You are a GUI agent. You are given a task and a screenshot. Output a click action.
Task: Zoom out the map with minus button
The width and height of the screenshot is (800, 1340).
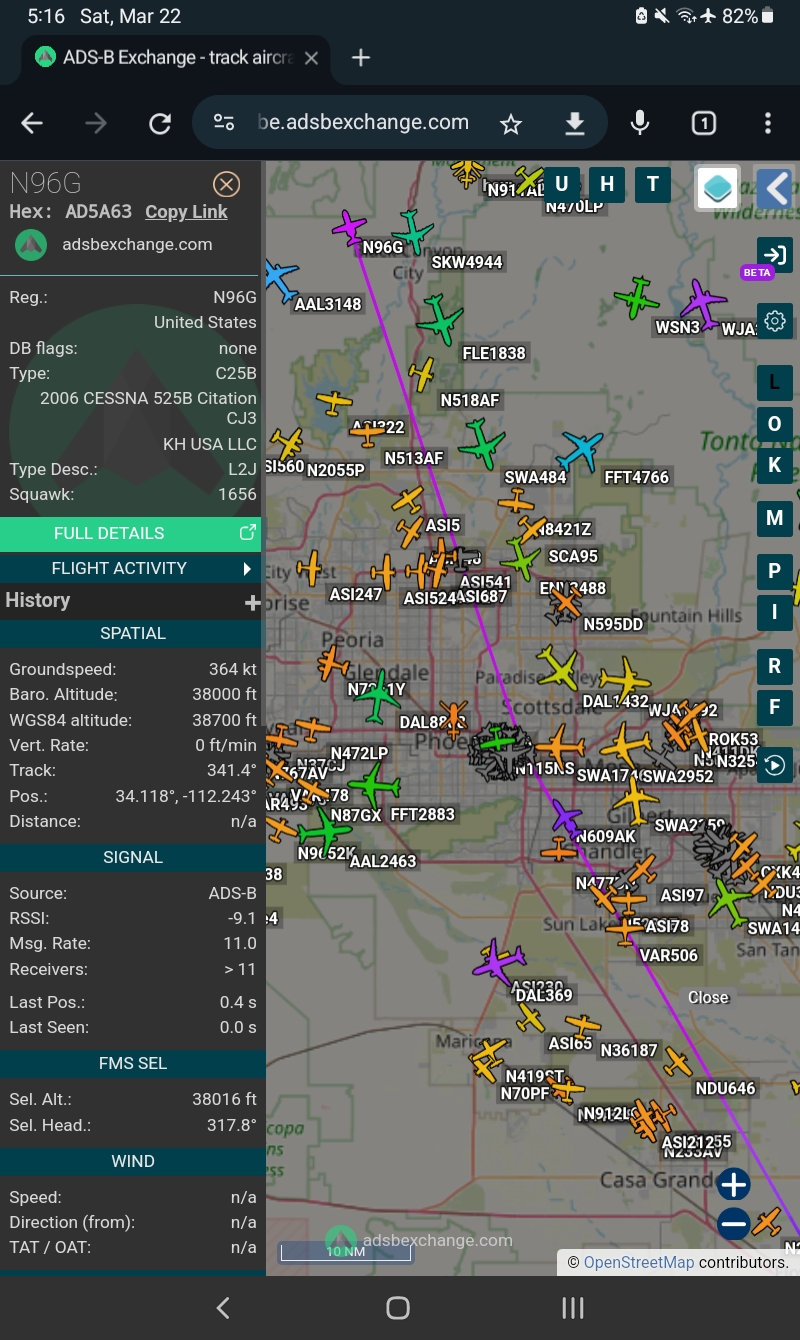(x=734, y=1223)
